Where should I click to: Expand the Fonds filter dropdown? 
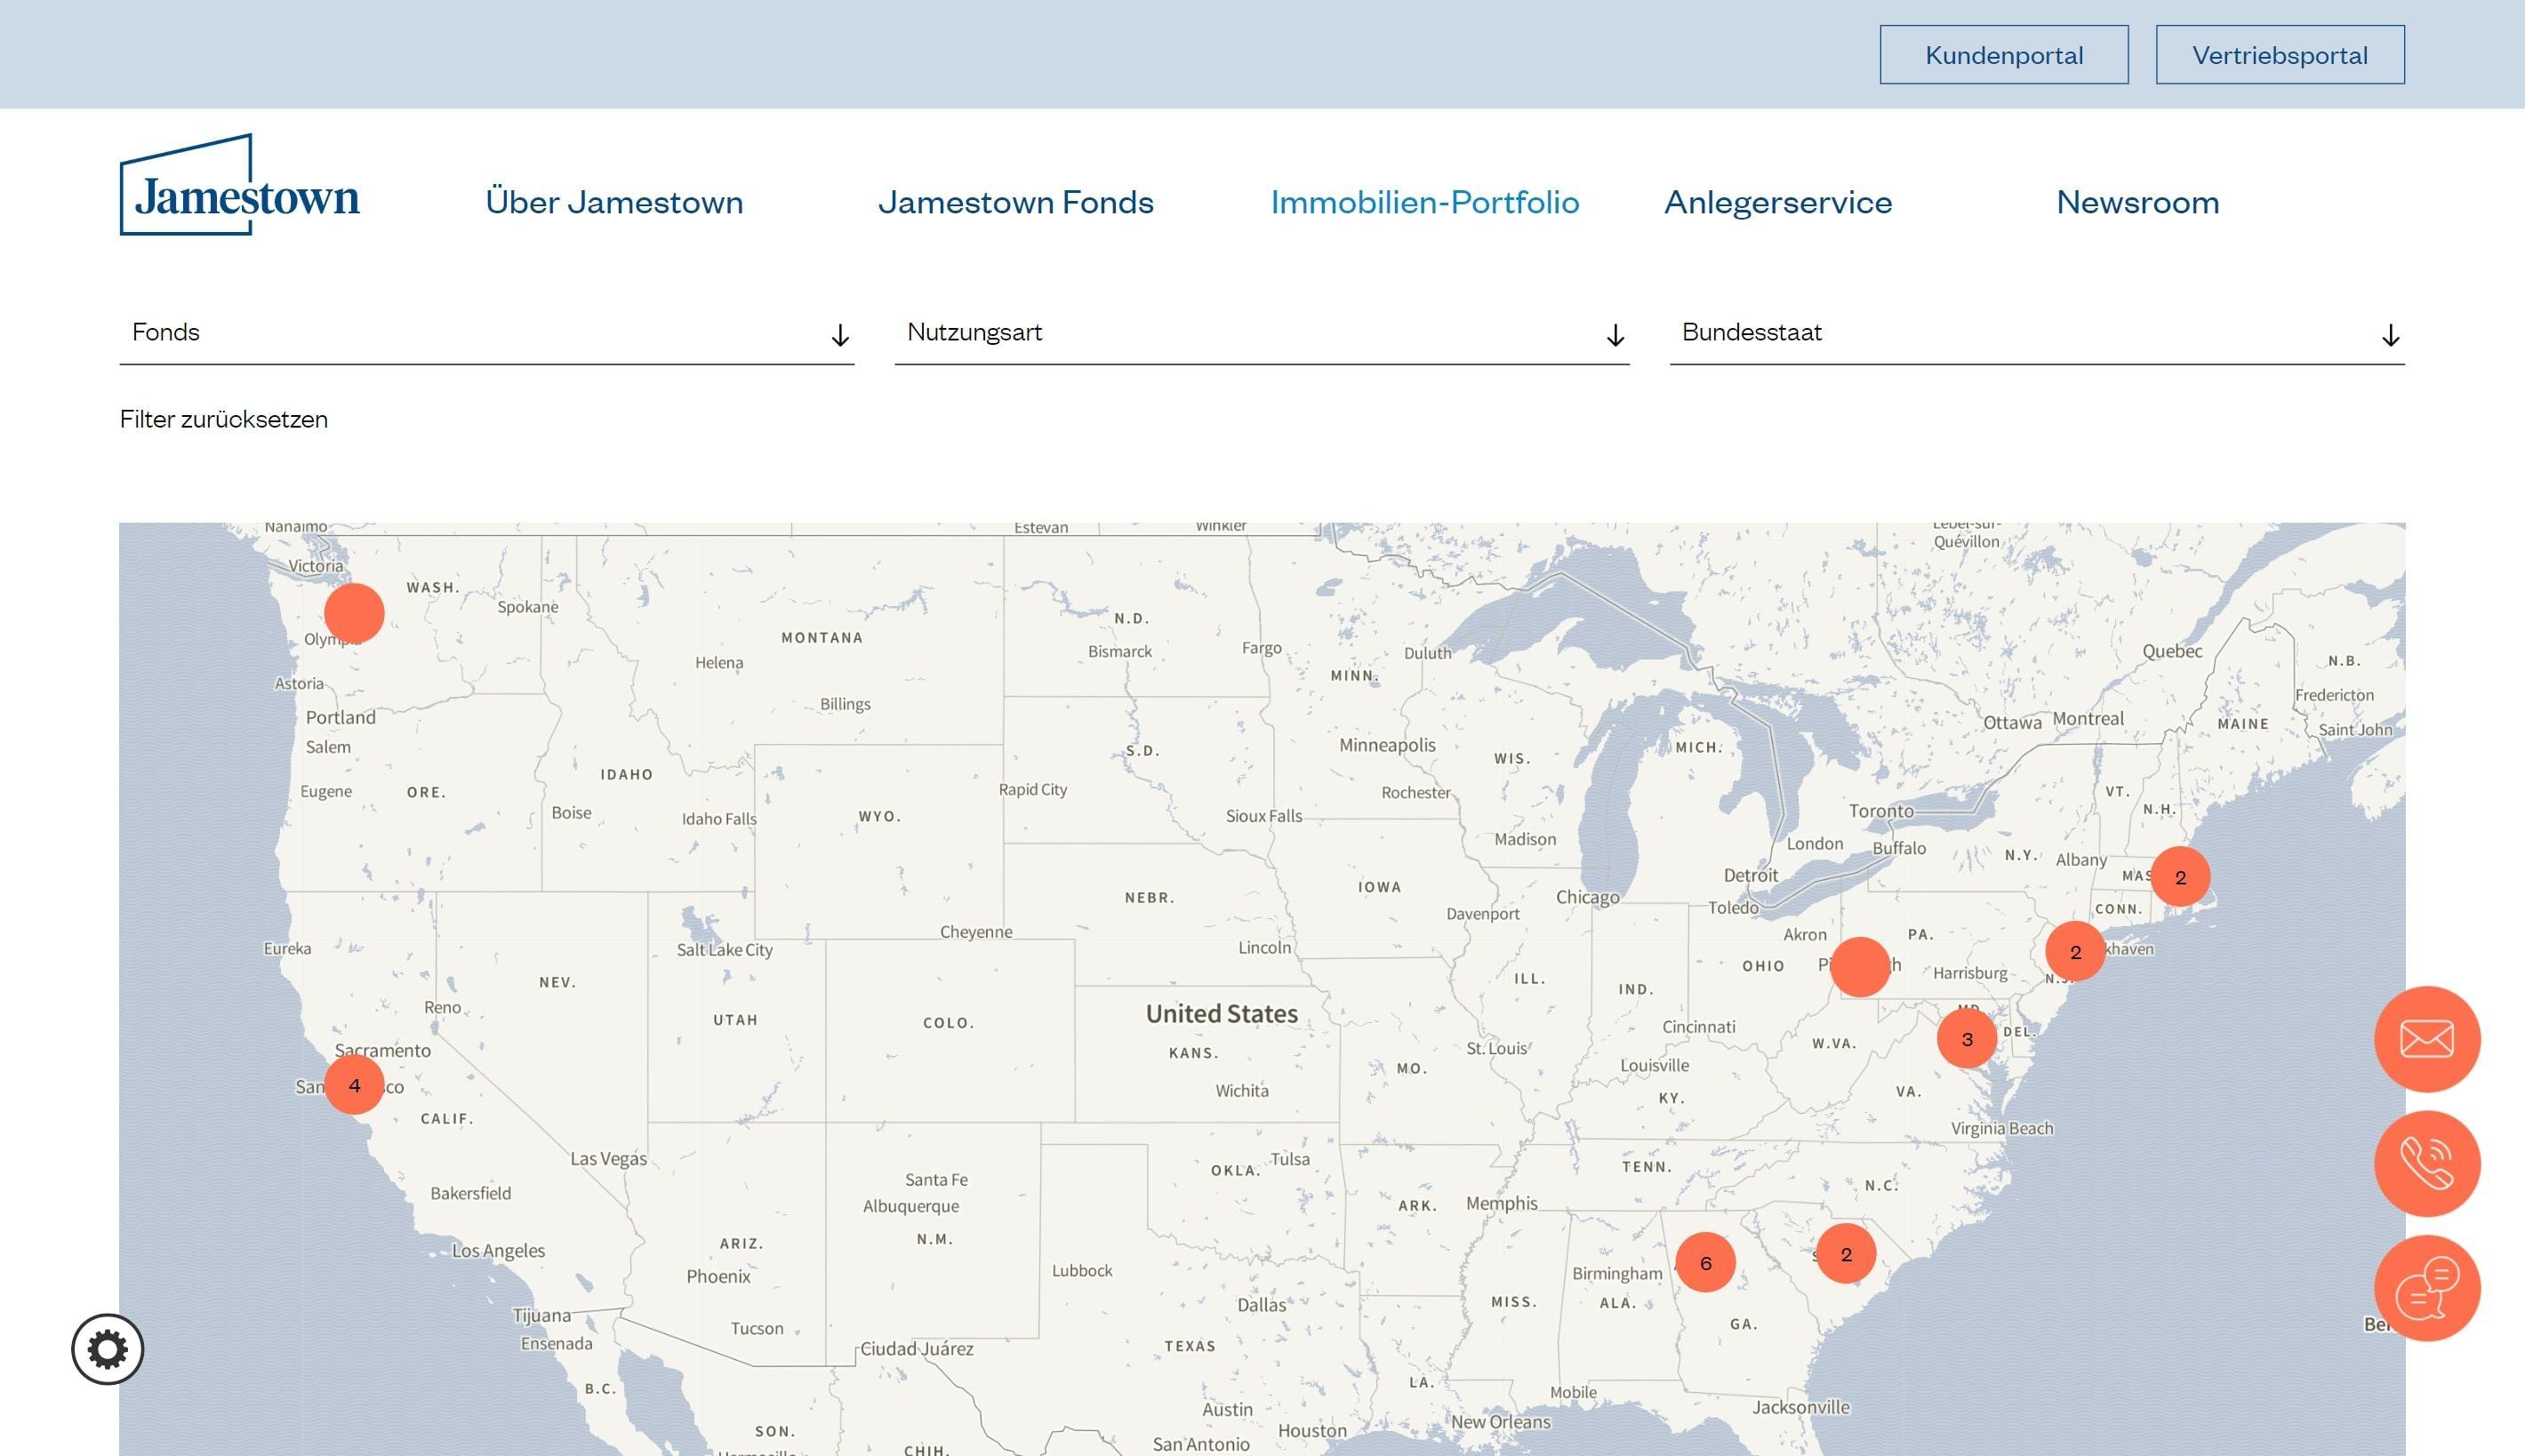tap(486, 333)
